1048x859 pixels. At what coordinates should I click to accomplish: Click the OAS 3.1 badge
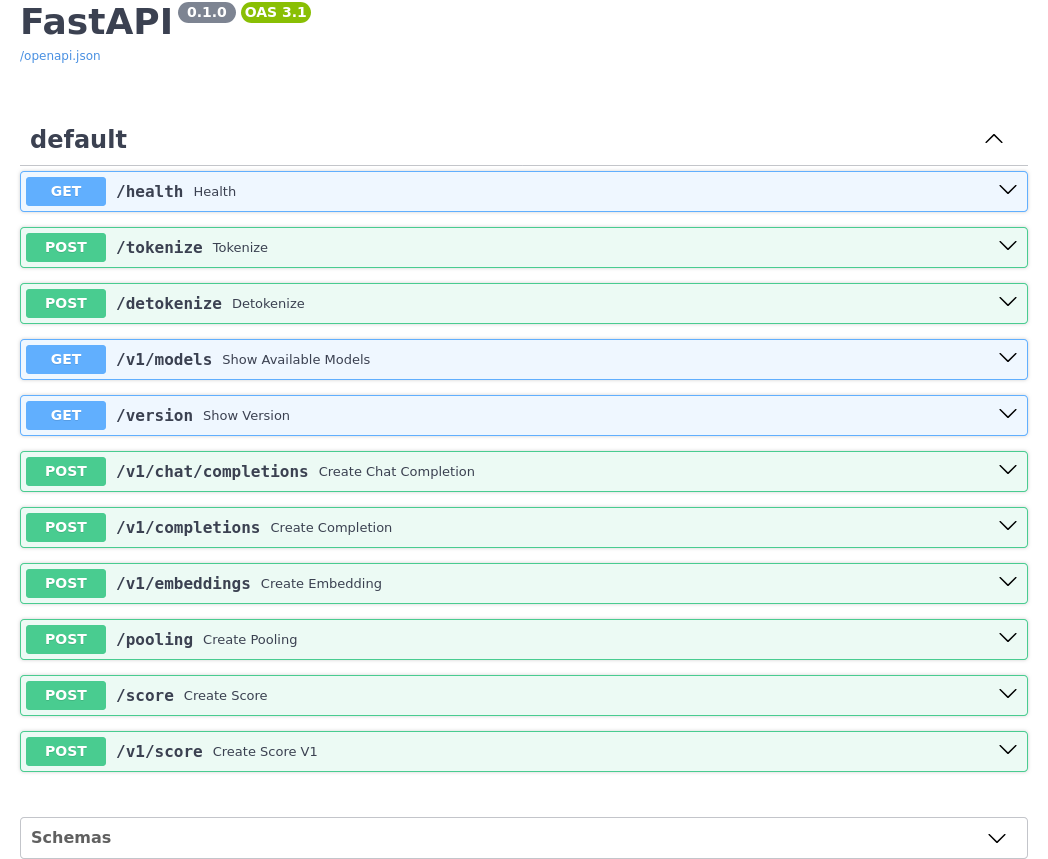(275, 13)
